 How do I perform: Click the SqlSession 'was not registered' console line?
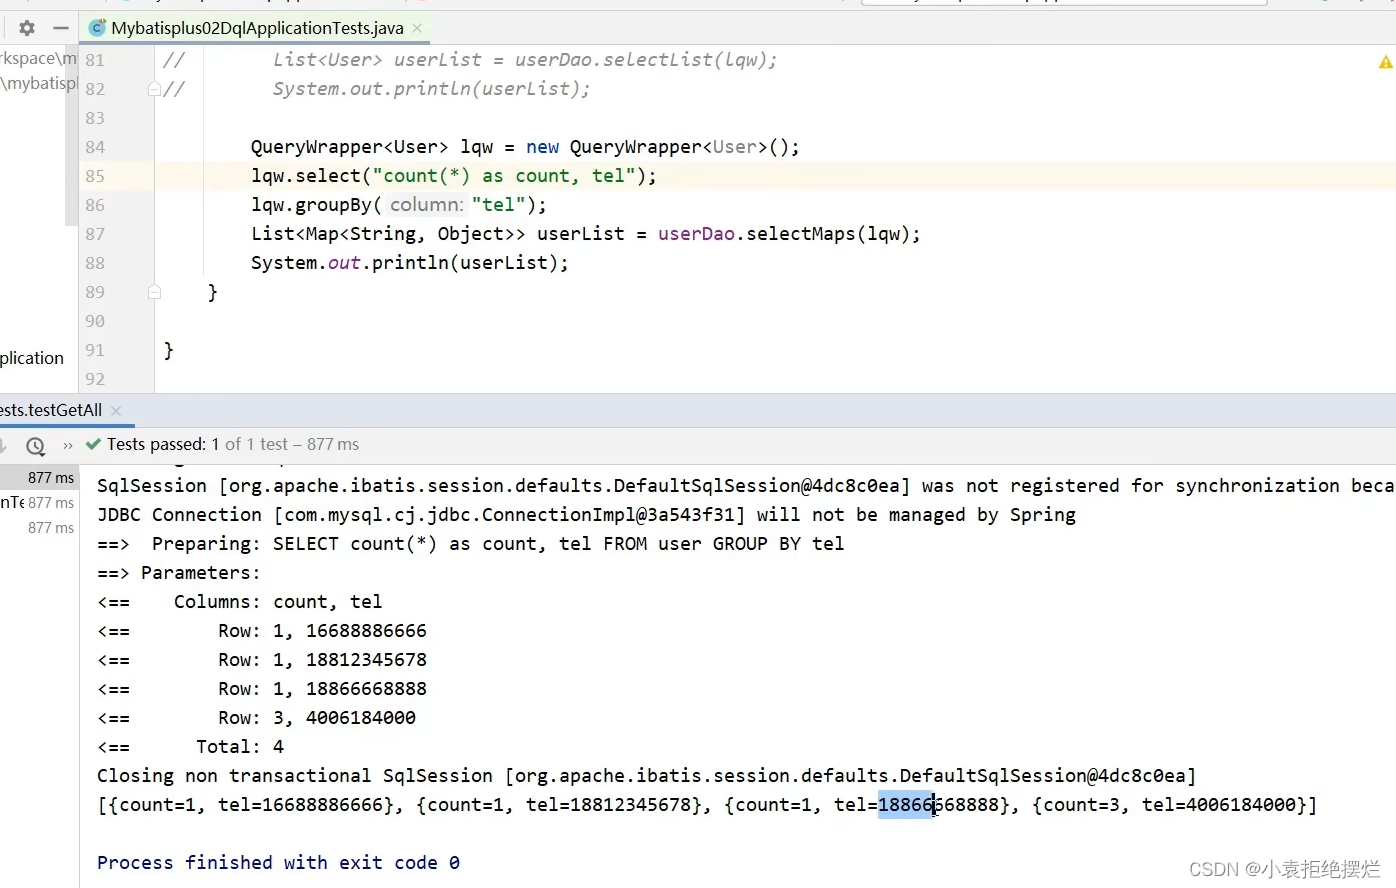coord(745,486)
